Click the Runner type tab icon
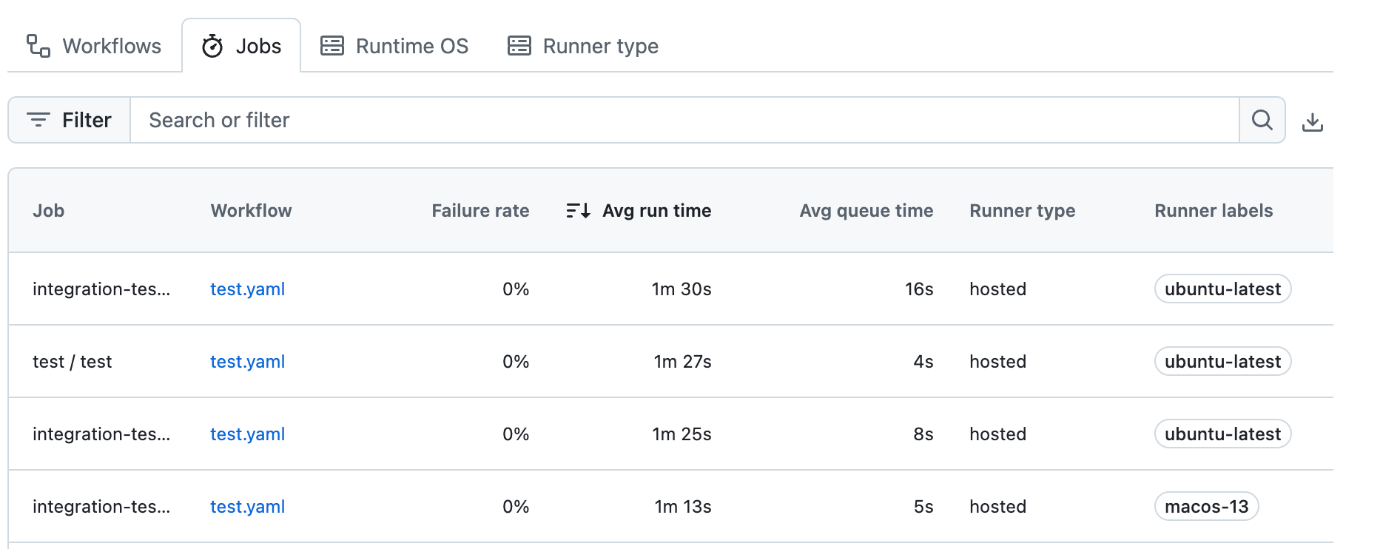1400x549 pixels. point(519,46)
